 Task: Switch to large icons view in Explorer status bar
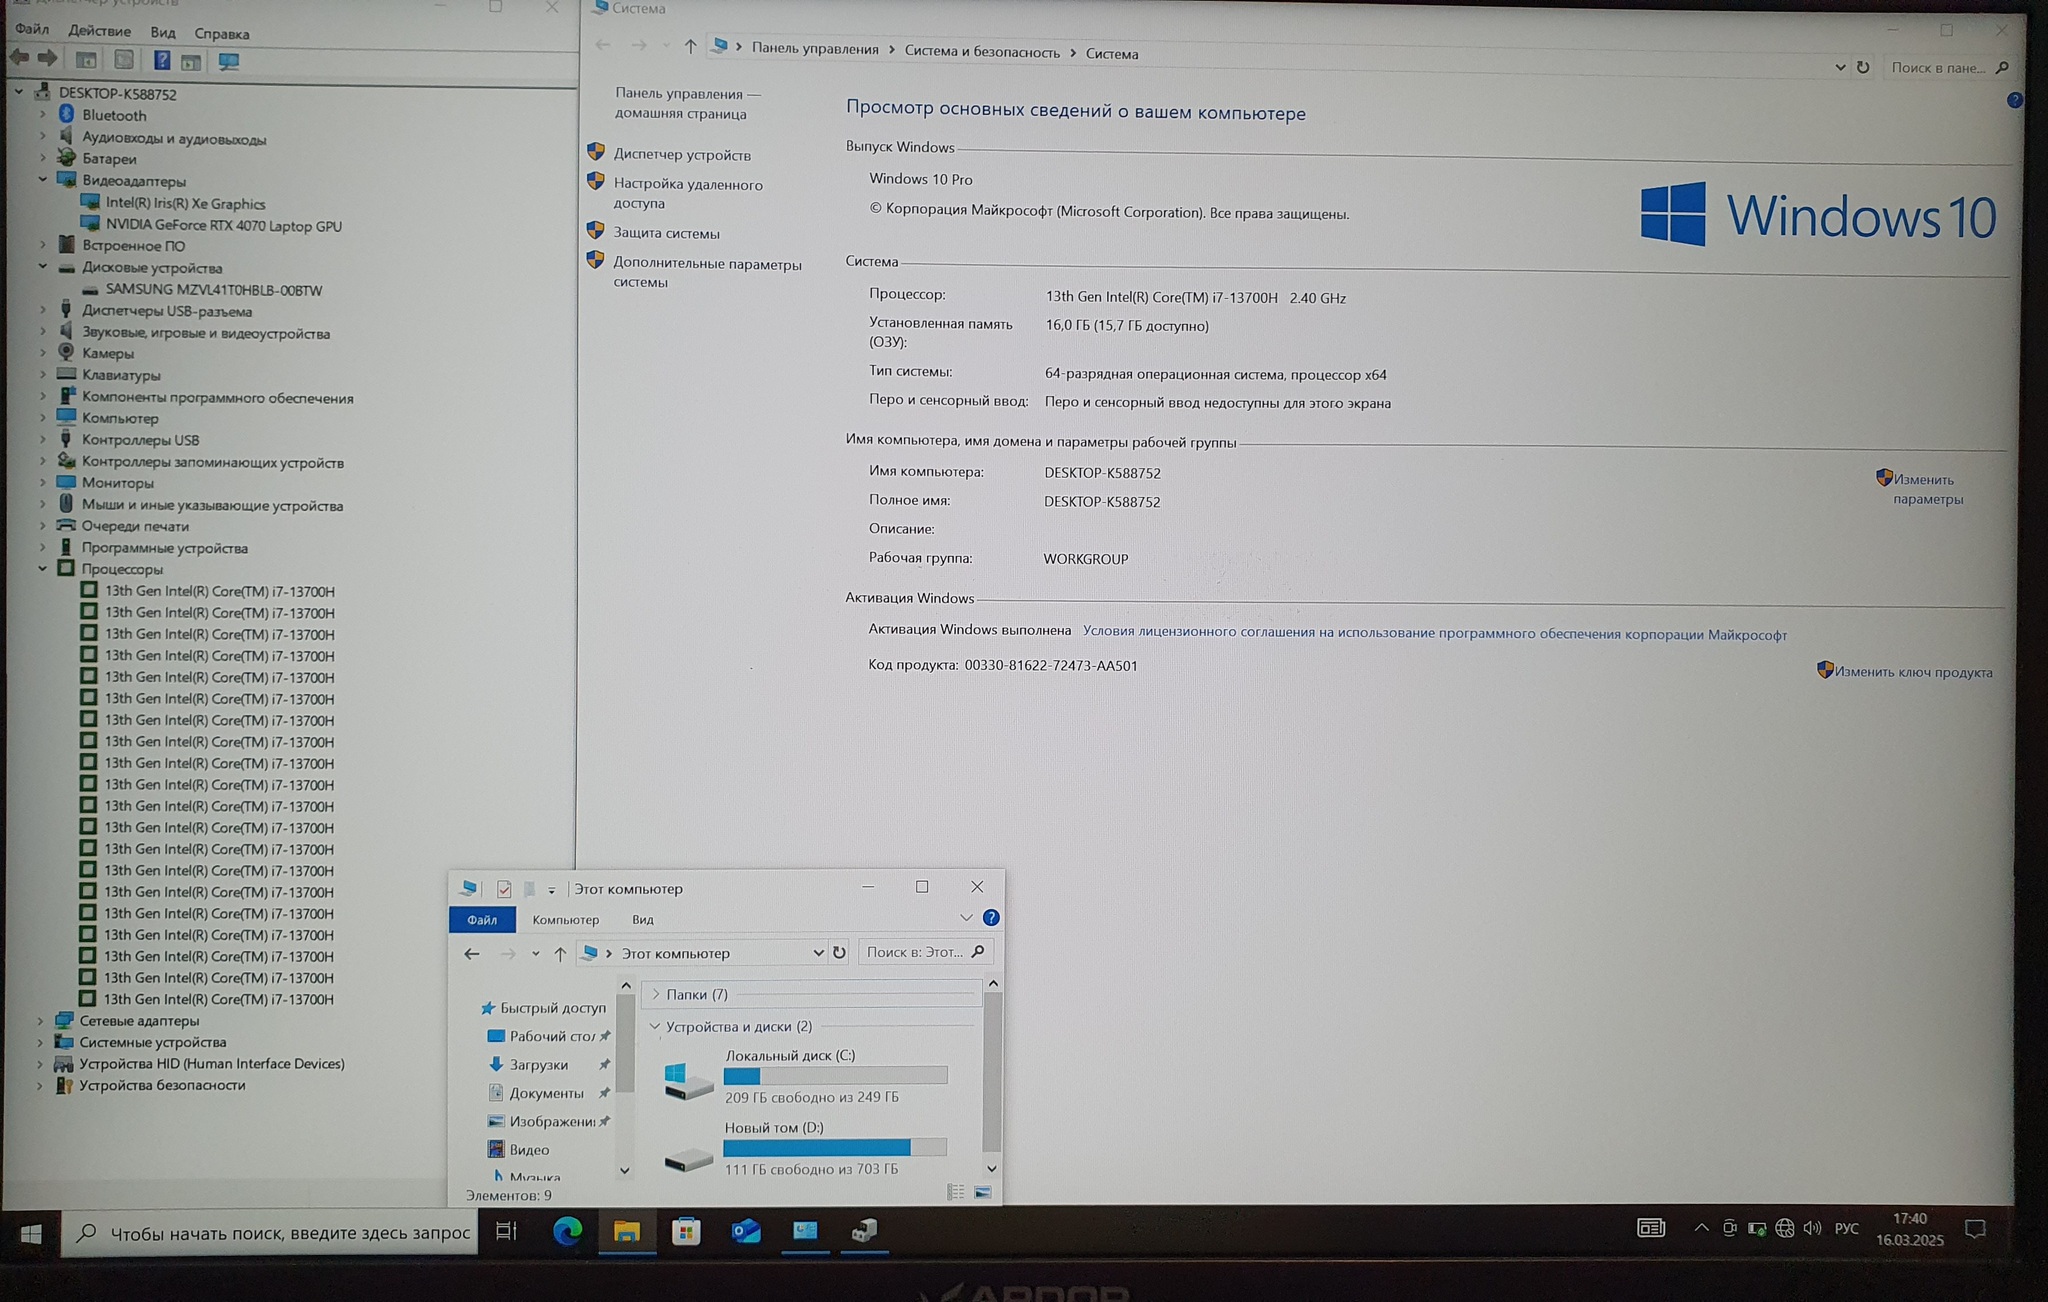(983, 1192)
